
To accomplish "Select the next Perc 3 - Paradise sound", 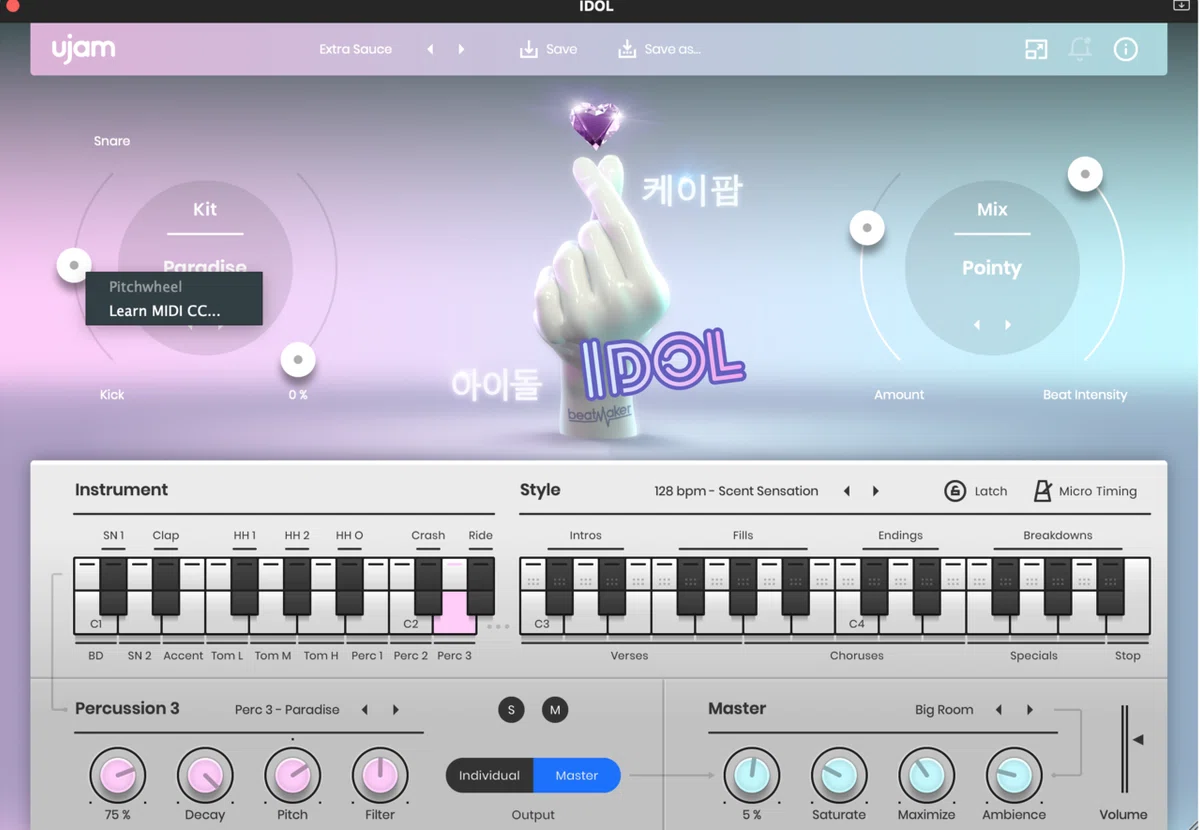I will [396, 710].
